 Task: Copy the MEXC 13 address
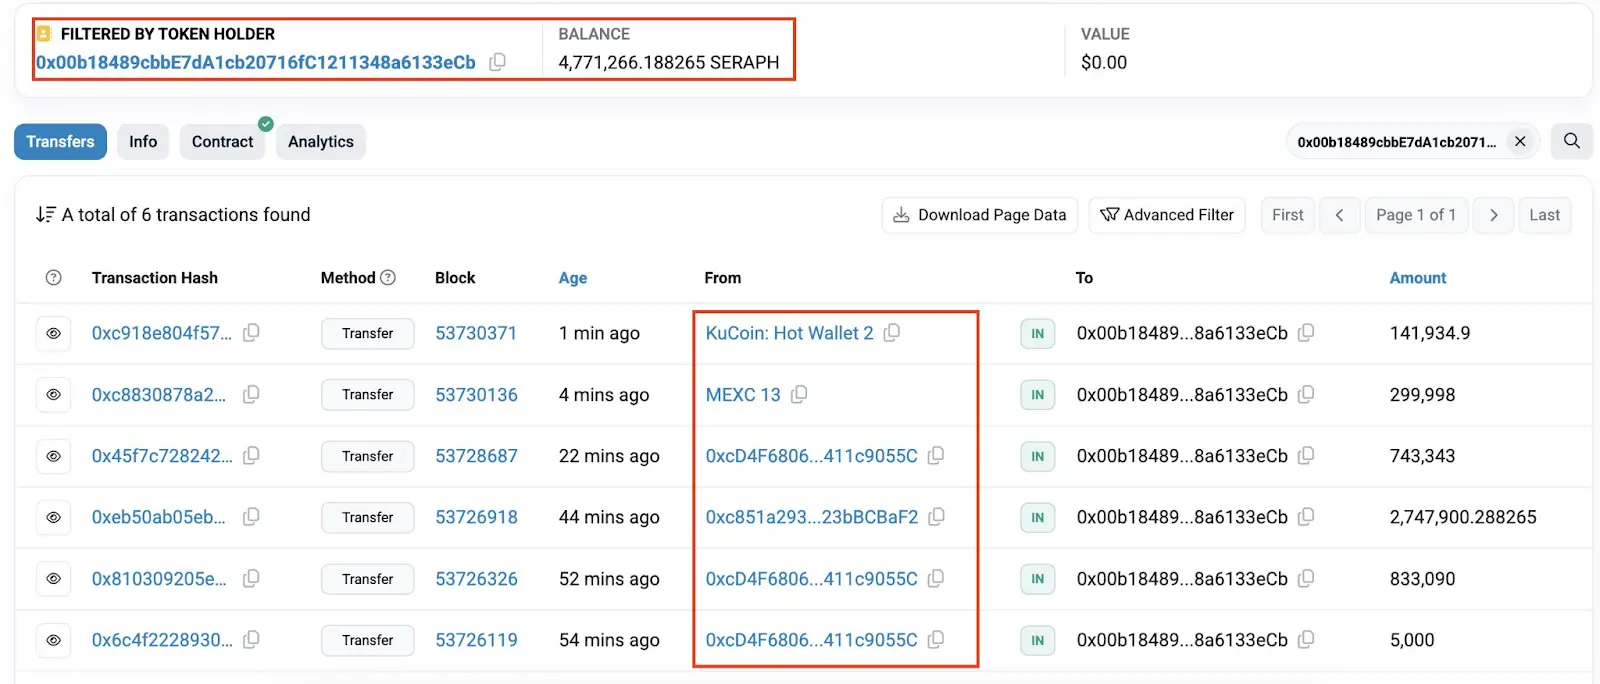(x=799, y=394)
